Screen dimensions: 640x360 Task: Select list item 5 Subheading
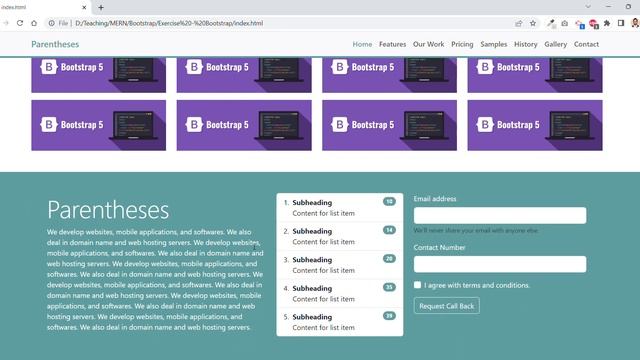click(x=312, y=317)
